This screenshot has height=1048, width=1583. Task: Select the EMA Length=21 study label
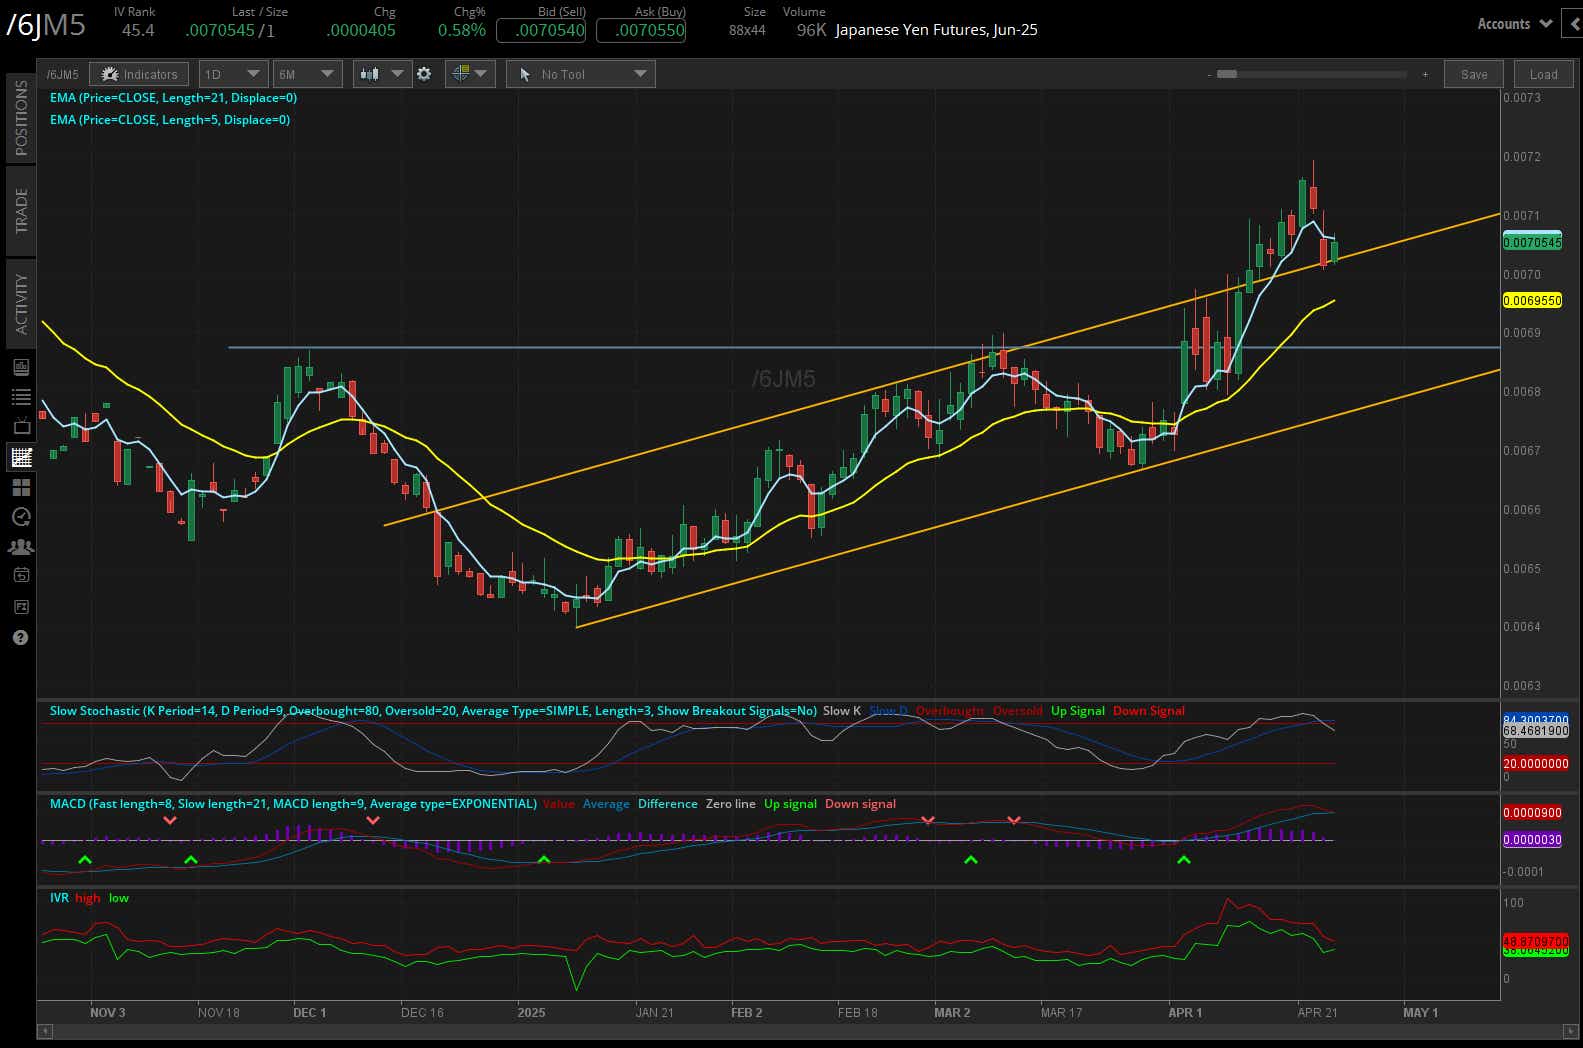(x=173, y=98)
